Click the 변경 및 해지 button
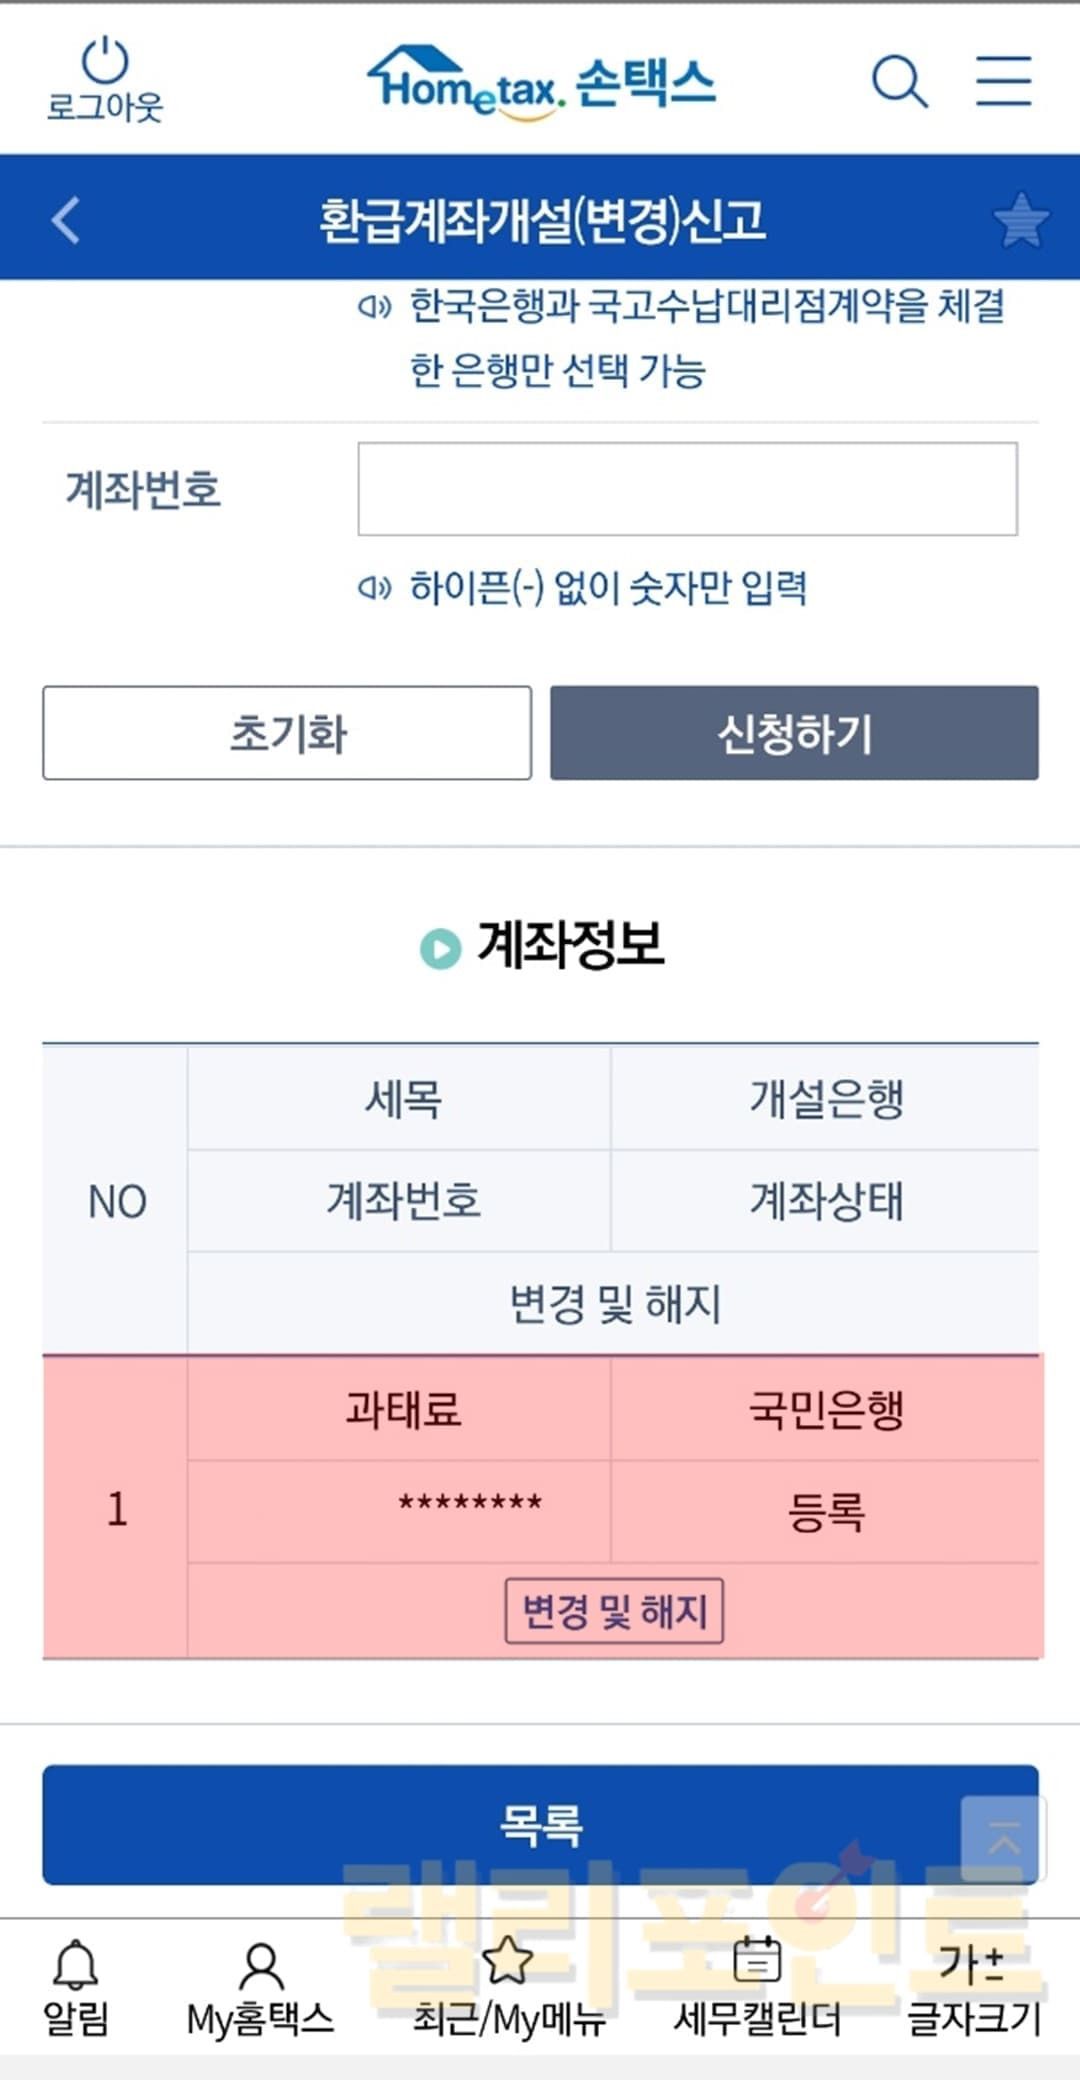 pos(614,1611)
